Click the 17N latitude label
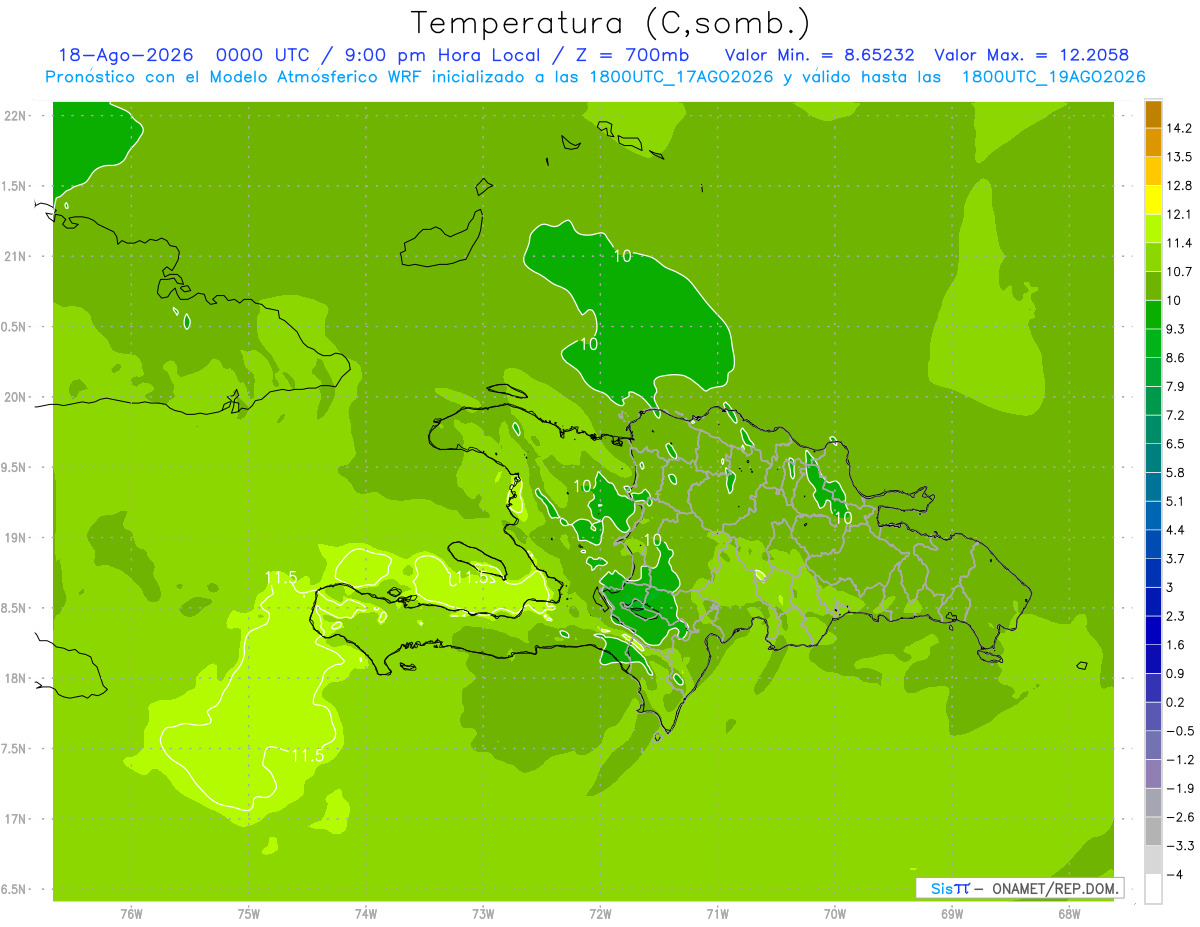1200x927 pixels. (x=16, y=819)
